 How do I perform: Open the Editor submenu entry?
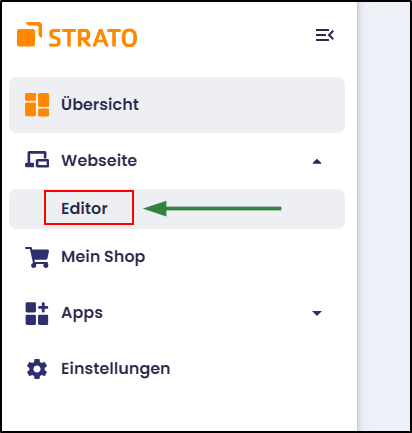pos(177,209)
